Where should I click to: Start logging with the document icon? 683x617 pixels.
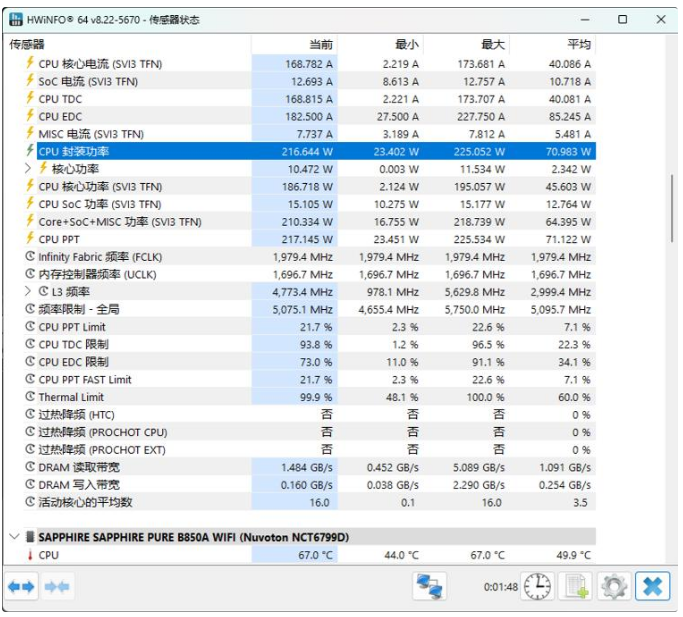576,586
